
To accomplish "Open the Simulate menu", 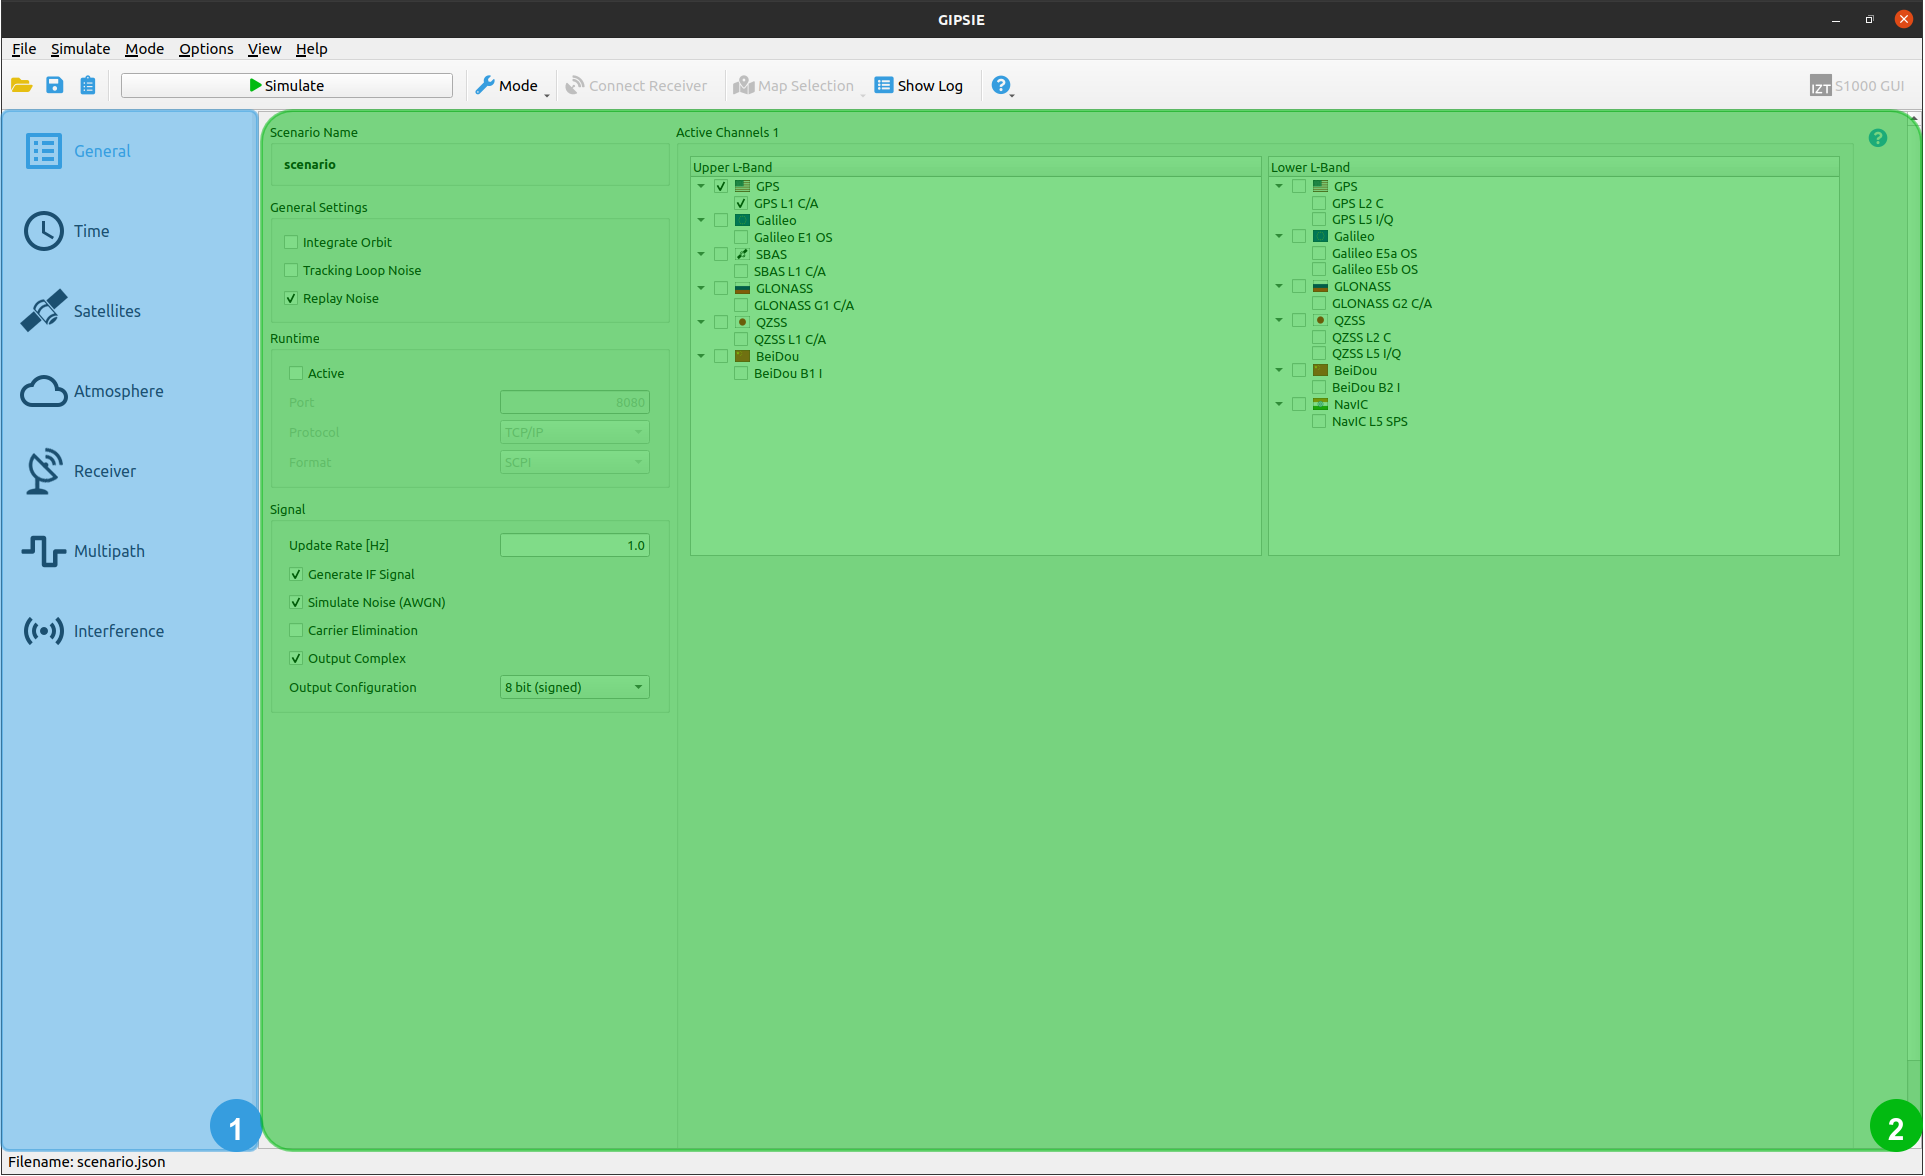I will coord(80,49).
